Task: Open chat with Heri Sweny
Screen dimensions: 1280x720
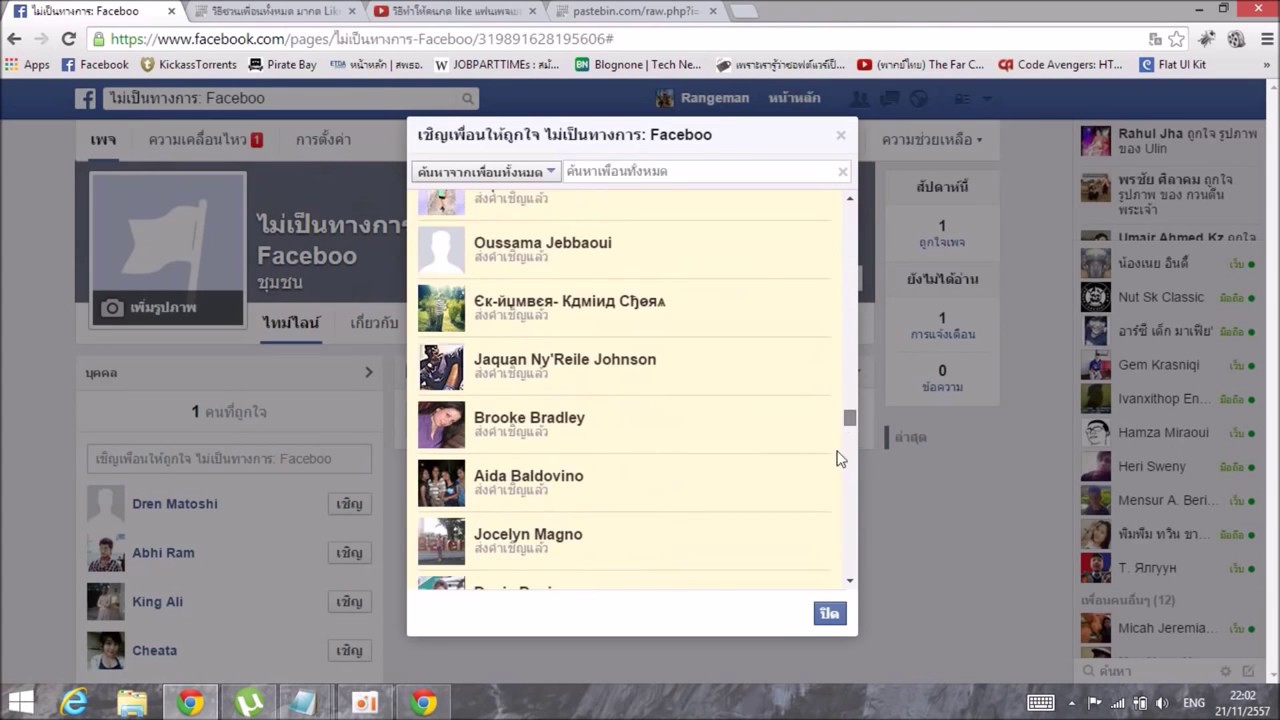Action: [x=1169, y=466]
